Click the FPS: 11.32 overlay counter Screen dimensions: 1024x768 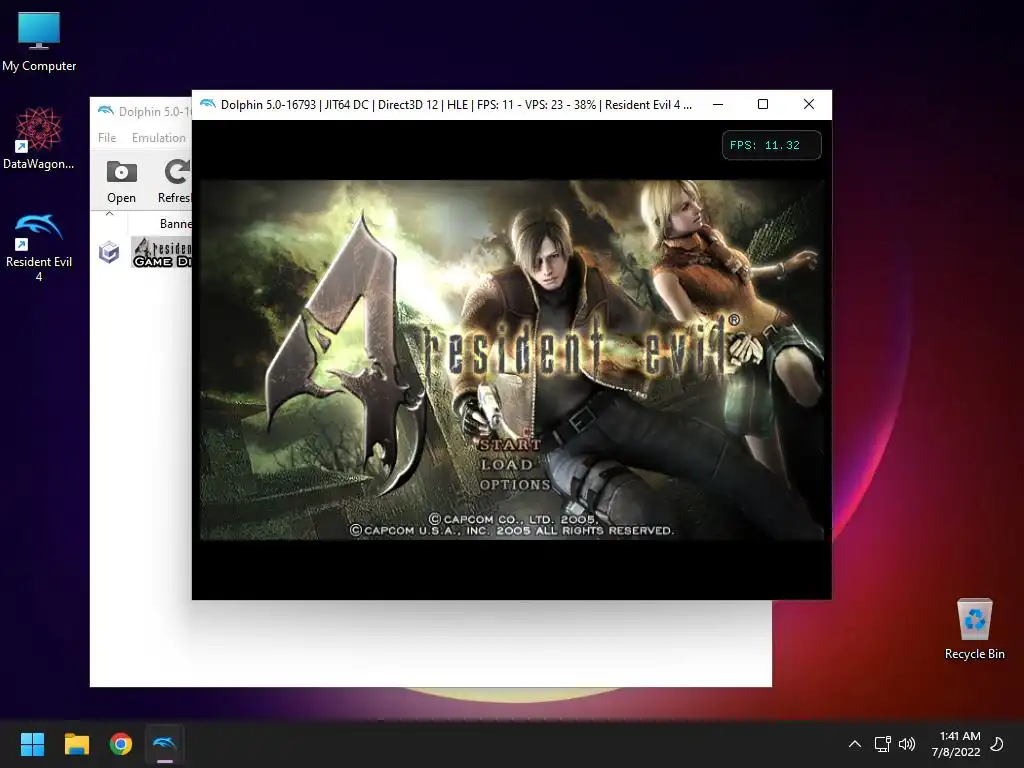pyautogui.click(x=771, y=145)
